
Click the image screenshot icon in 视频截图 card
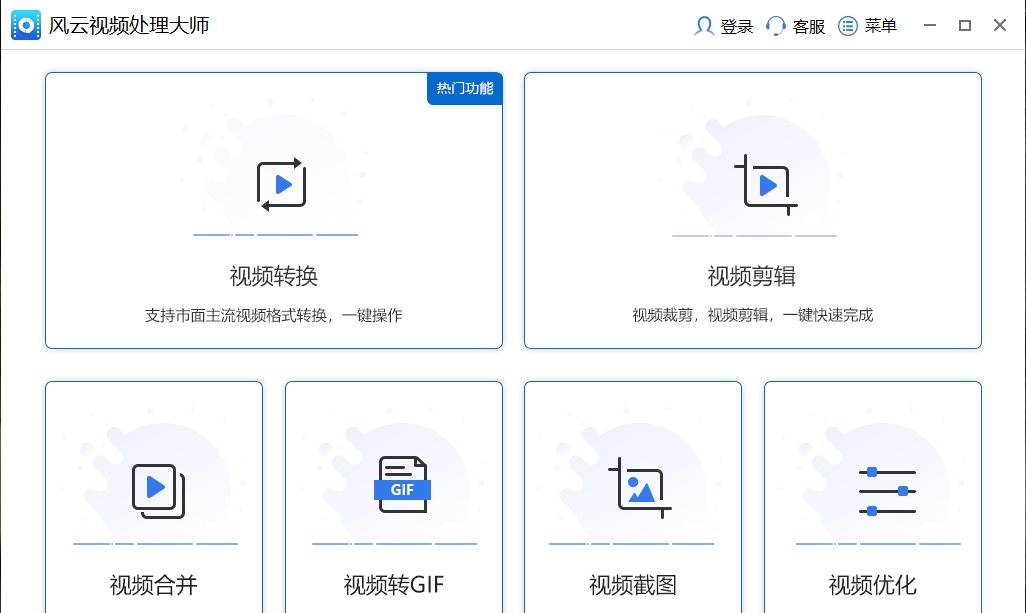pos(640,489)
